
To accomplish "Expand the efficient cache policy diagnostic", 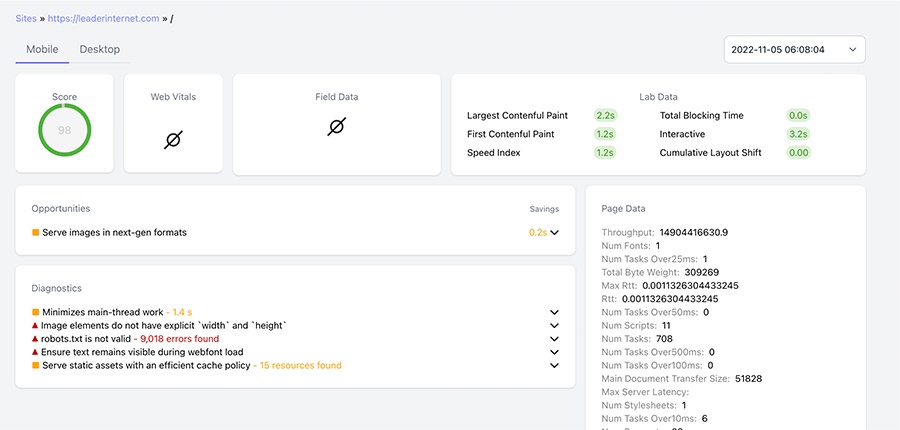I will point(554,366).
